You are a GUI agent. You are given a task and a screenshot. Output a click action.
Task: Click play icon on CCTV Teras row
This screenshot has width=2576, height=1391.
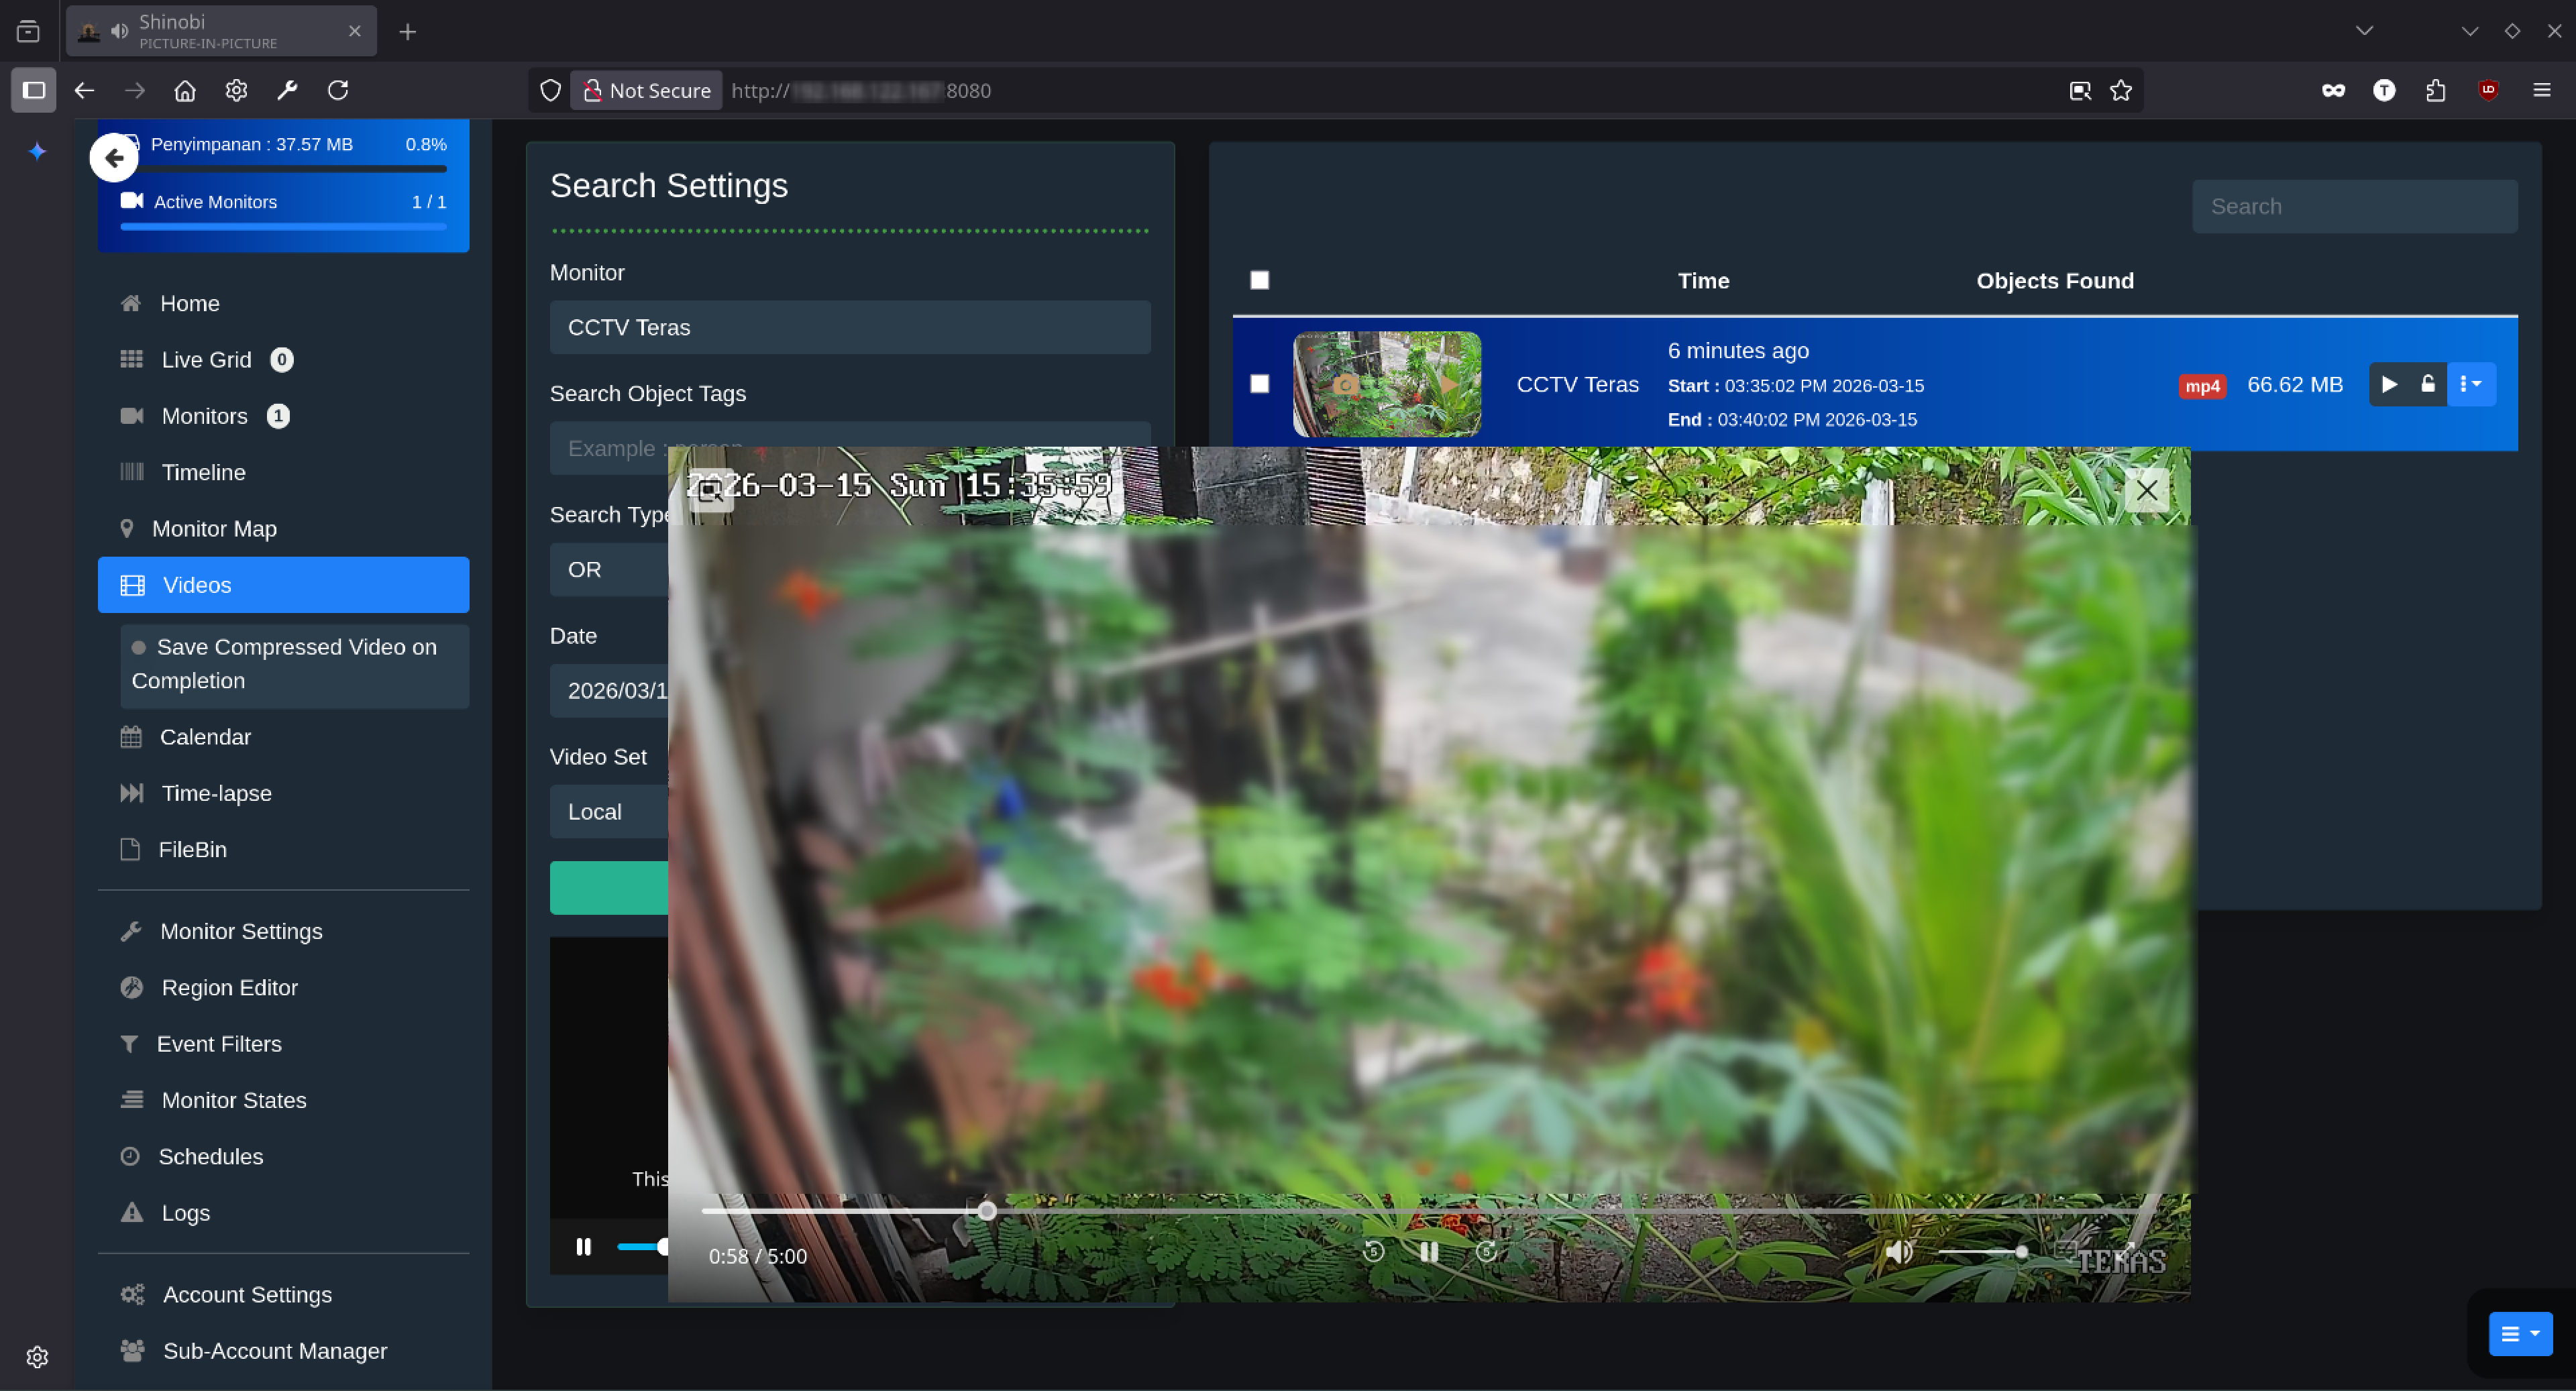pyautogui.click(x=2389, y=384)
